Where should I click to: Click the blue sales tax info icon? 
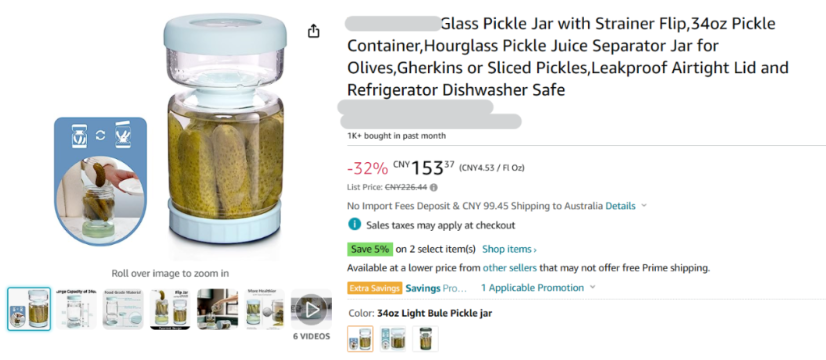(355, 225)
